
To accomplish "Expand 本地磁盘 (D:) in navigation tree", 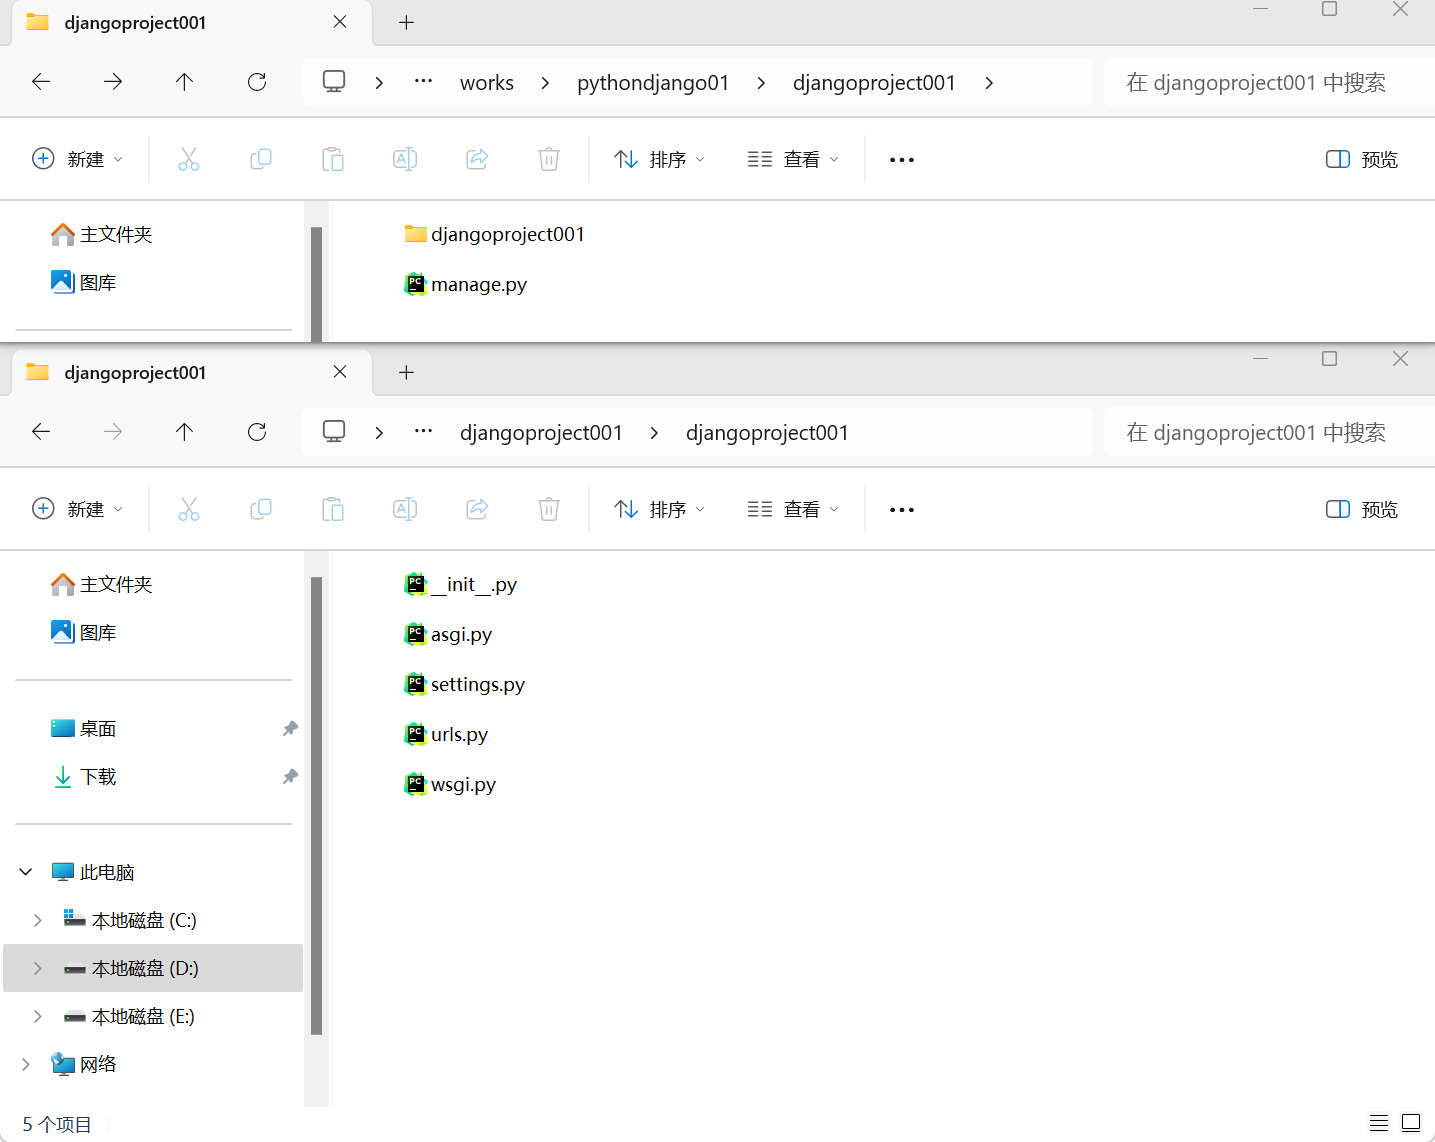I will pyautogui.click(x=38, y=968).
